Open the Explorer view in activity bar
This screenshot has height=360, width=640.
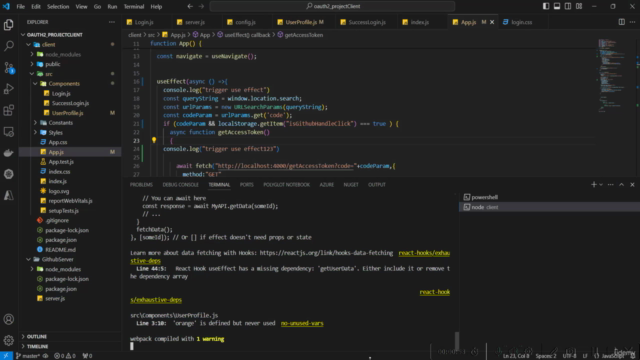pyautogui.click(x=9, y=25)
